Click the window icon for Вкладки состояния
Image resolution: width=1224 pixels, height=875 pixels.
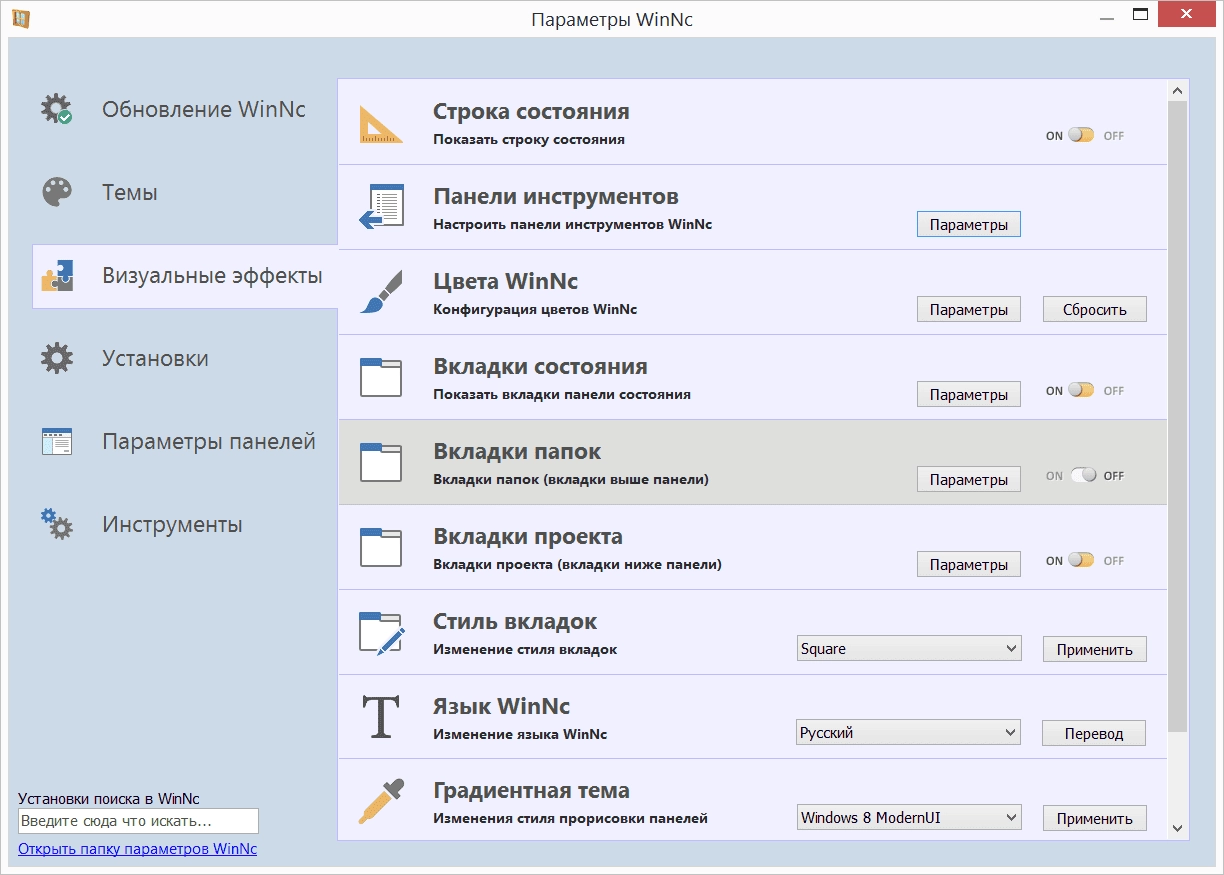pyautogui.click(x=381, y=377)
